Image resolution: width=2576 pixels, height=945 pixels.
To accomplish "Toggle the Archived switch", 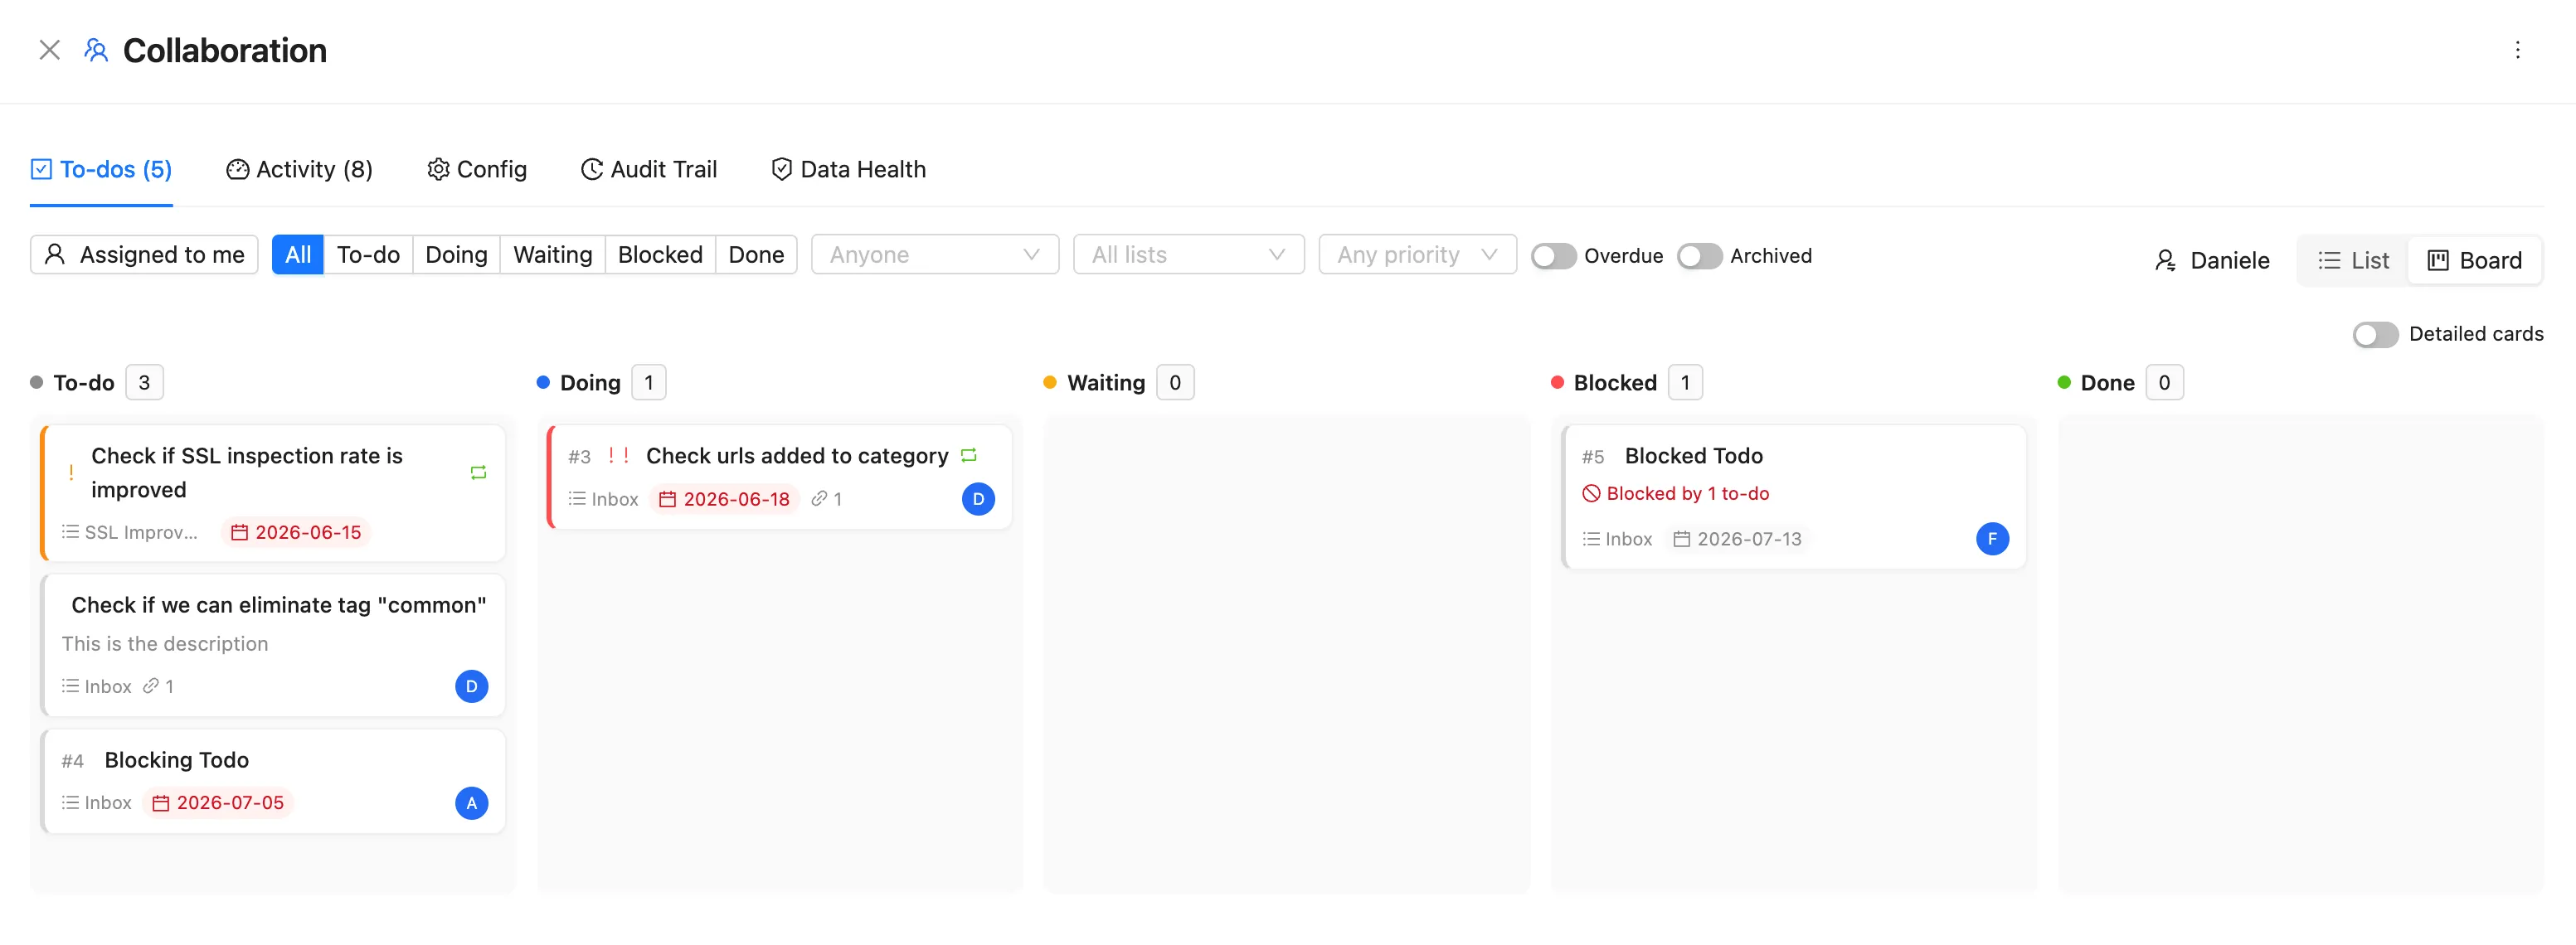I will click(1699, 256).
